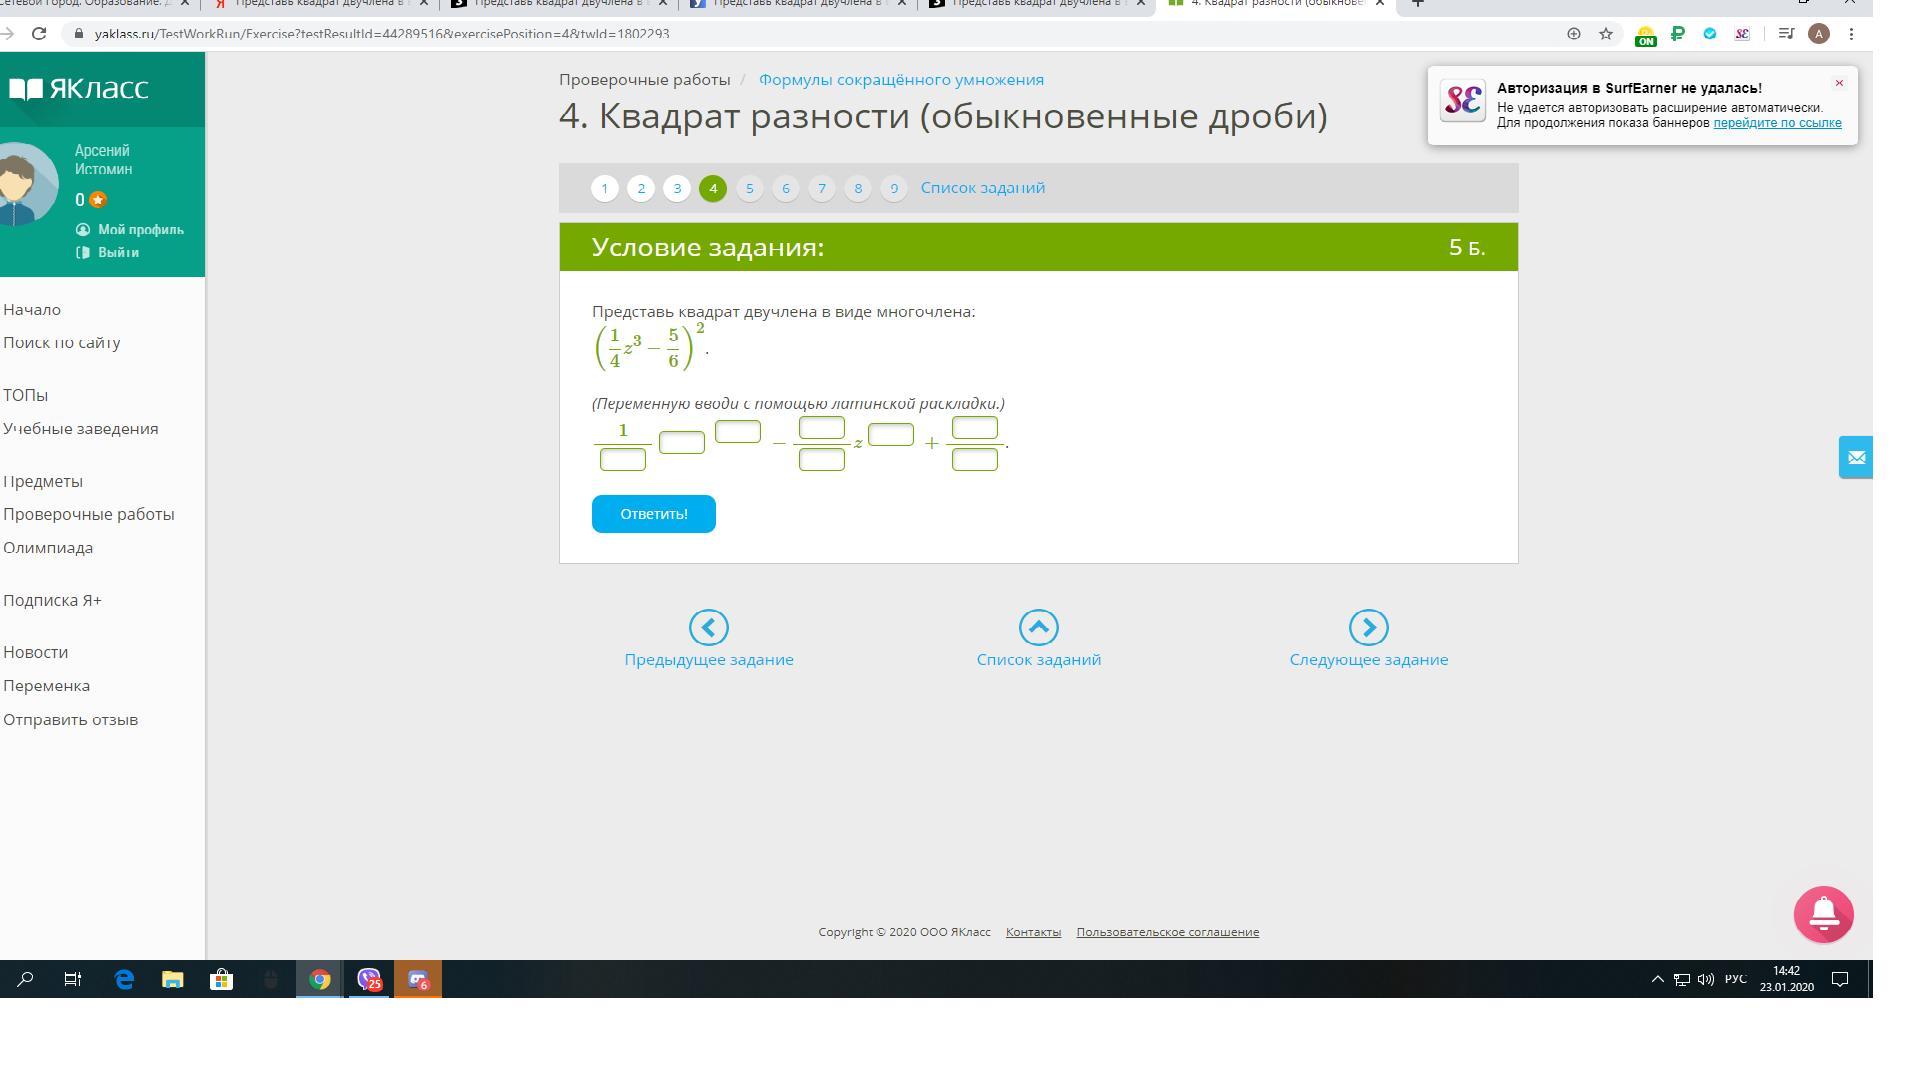The image size is (1920, 1080).
Task: Click numerator field of last fraction
Action: [x=975, y=428]
